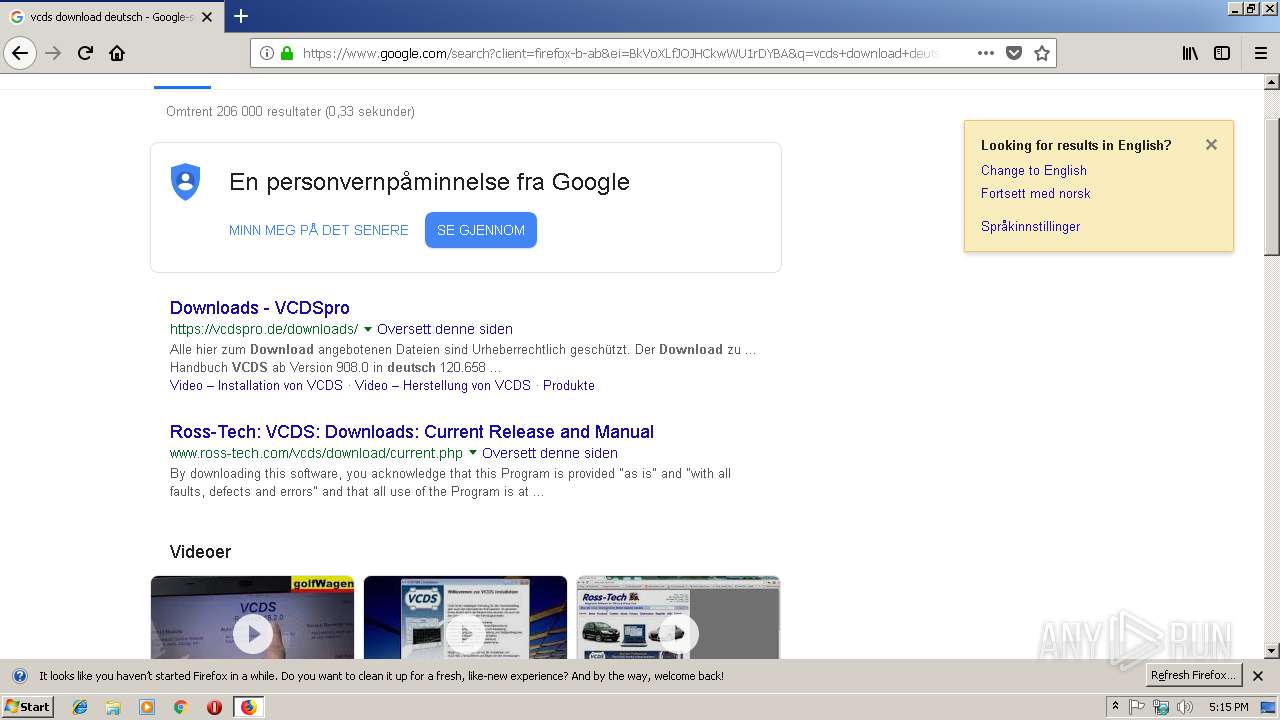
Task: Open the Firefox hamburger menu
Action: click(1261, 53)
